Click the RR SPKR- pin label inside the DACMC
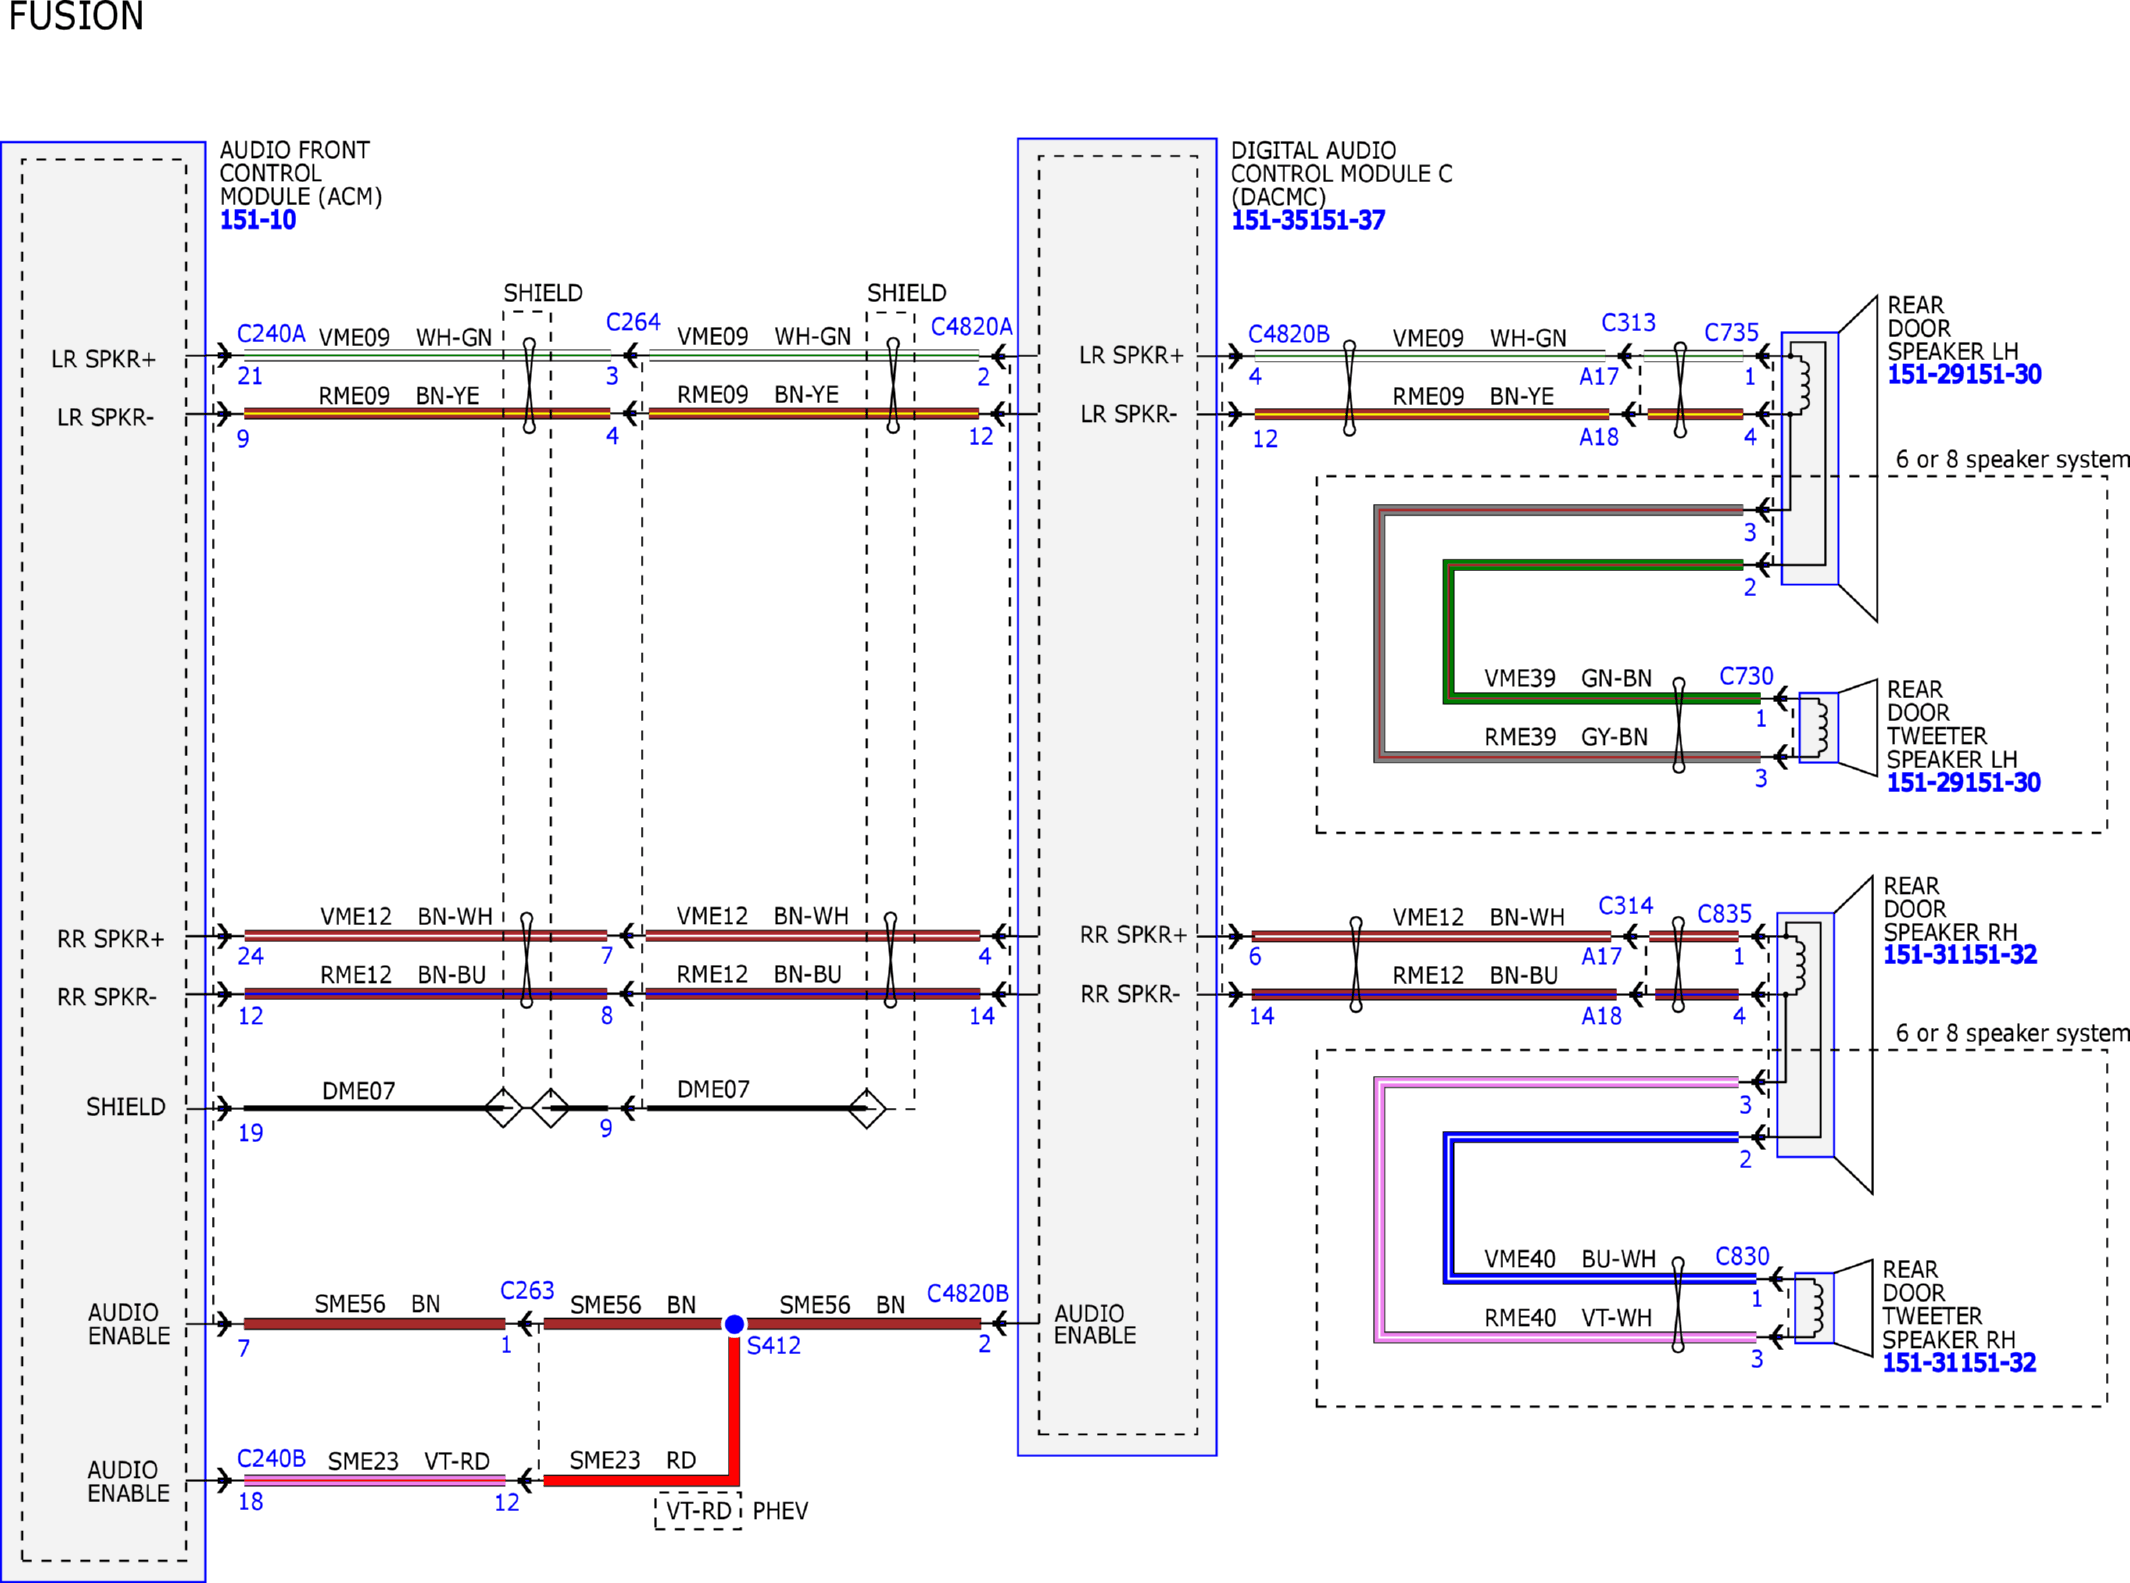Image resolution: width=2130 pixels, height=1583 pixels. click(1130, 994)
